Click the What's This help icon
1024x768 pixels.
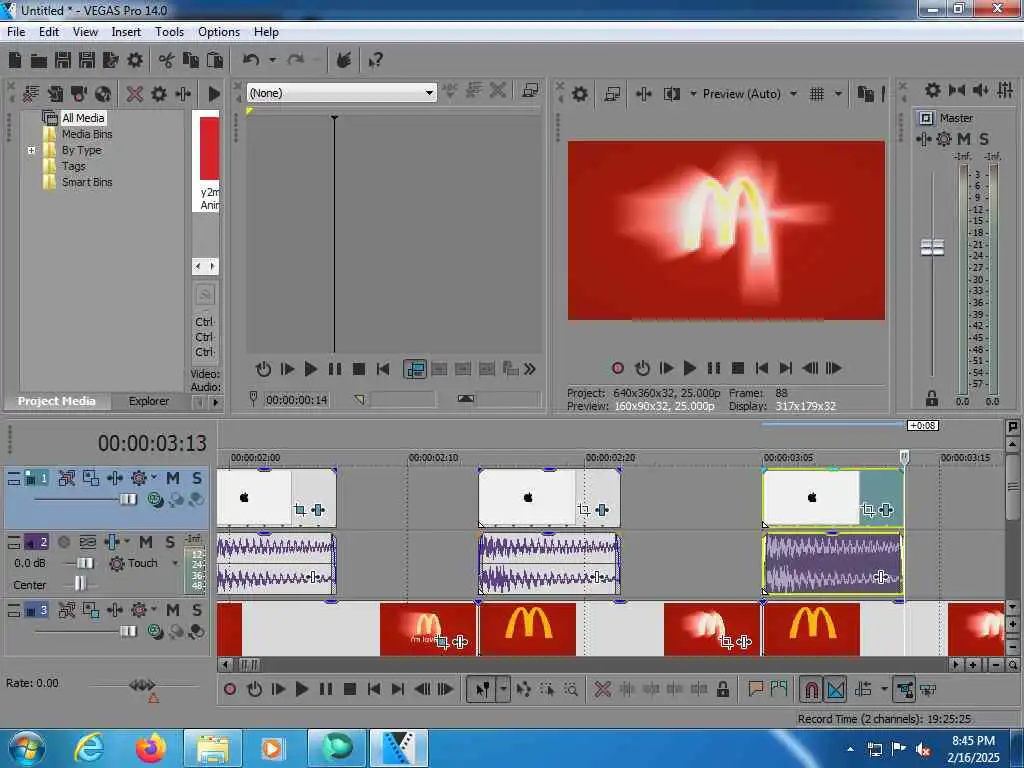tap(376, 61)
